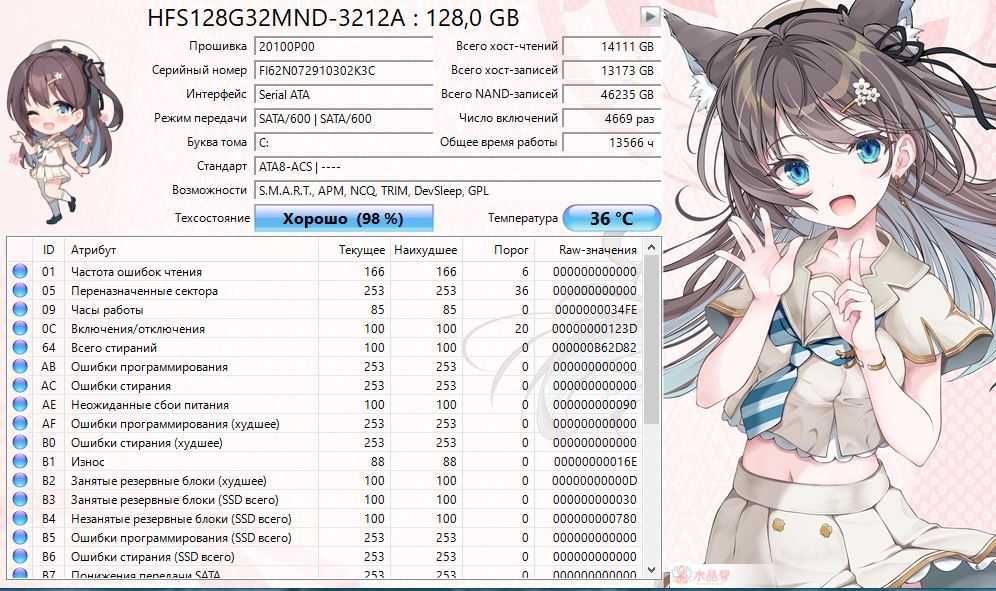Click the status orb for attribute AF
996x591 pixels.
pyautogui.click(x=20, y=424)
